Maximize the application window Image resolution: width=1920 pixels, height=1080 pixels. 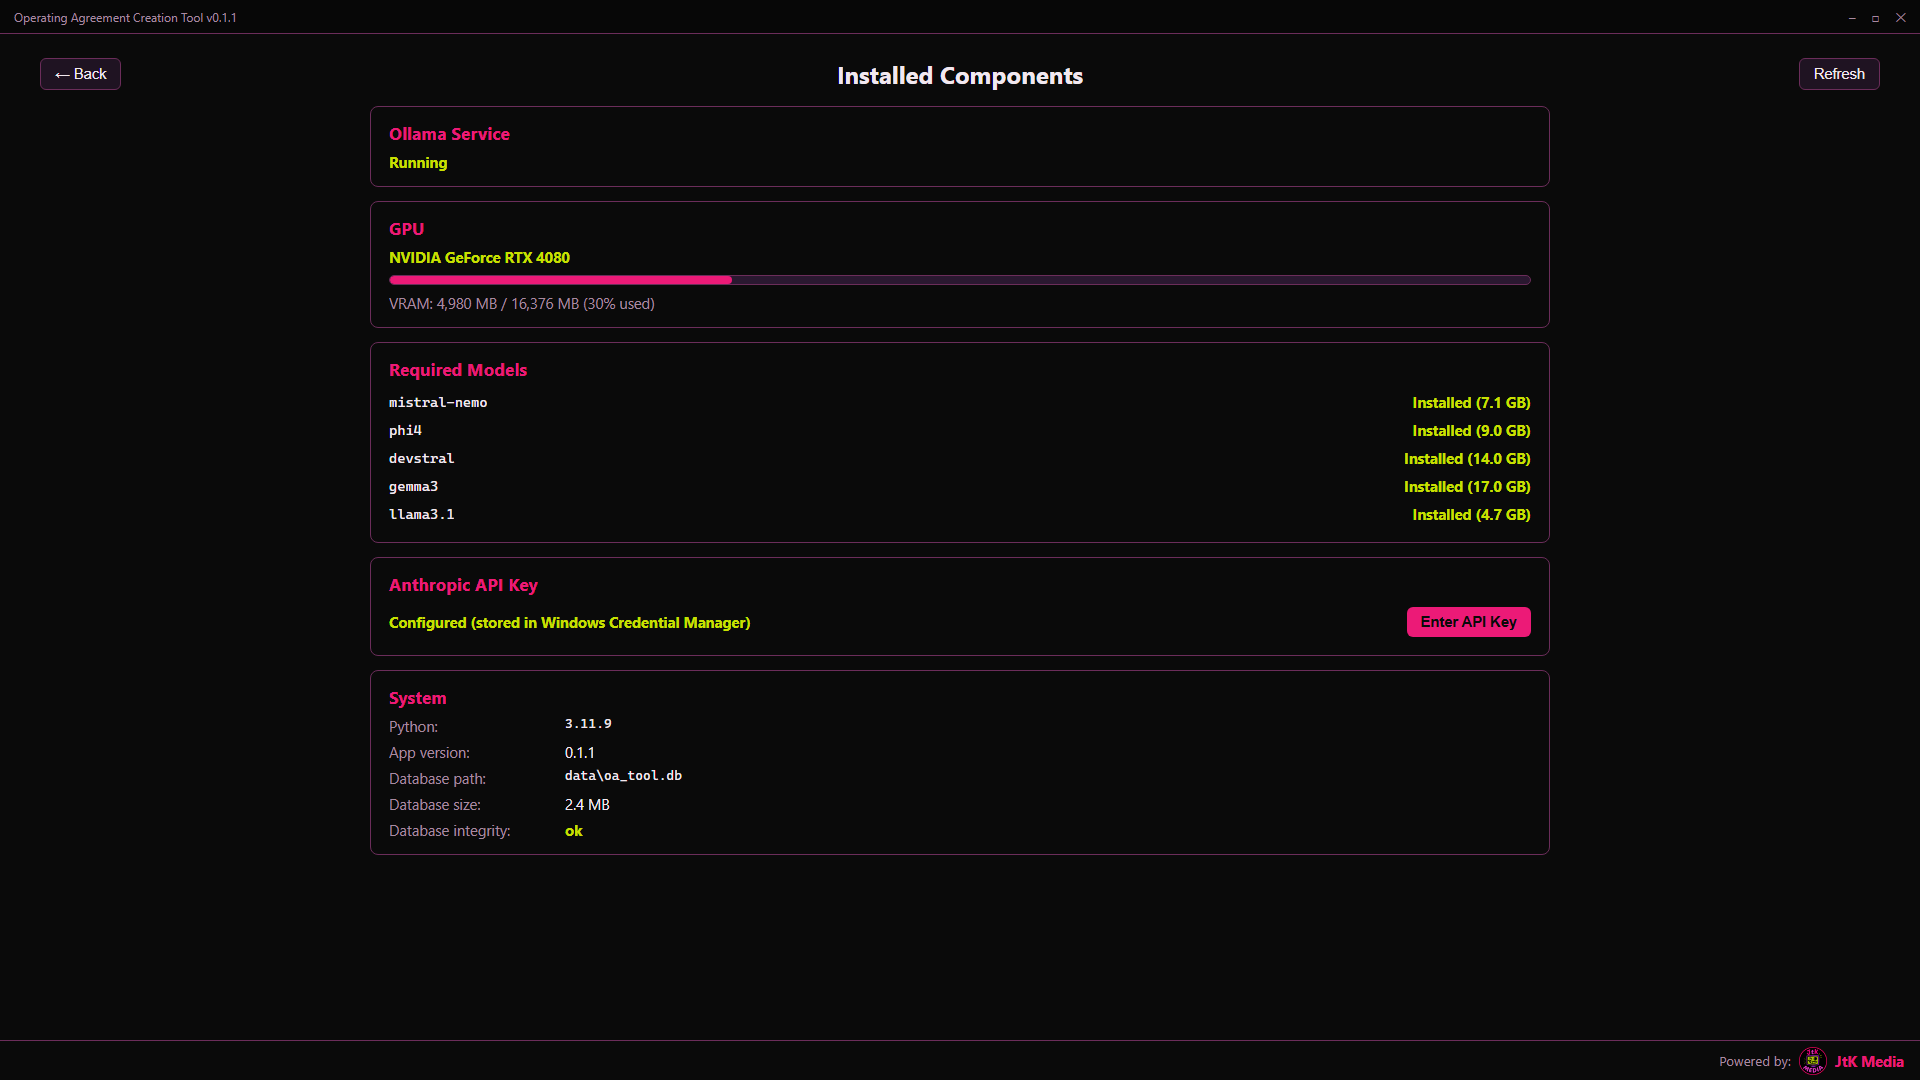pos(1876,18)
